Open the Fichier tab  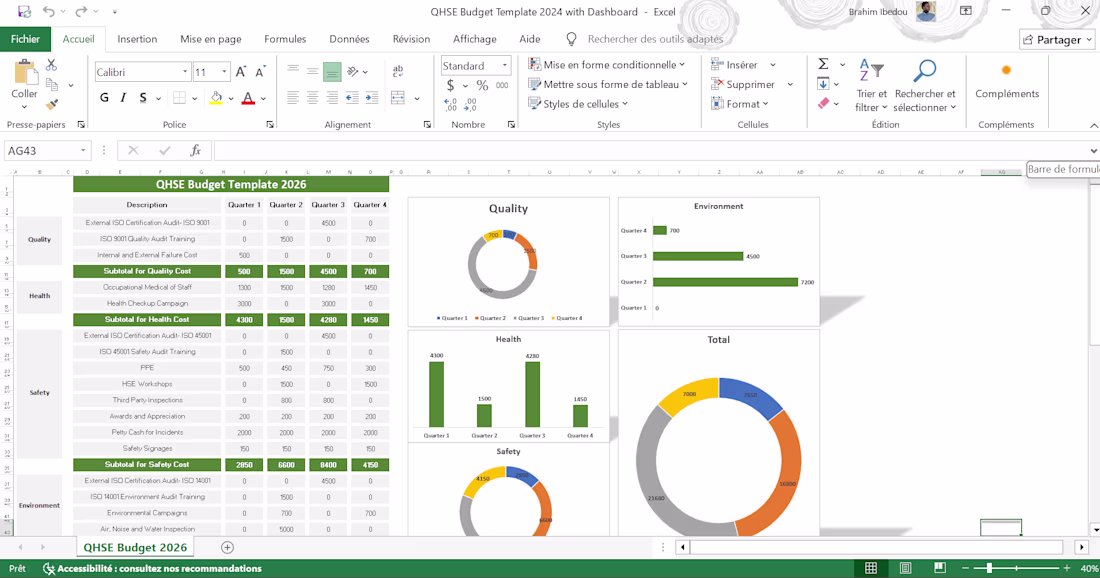25,39
